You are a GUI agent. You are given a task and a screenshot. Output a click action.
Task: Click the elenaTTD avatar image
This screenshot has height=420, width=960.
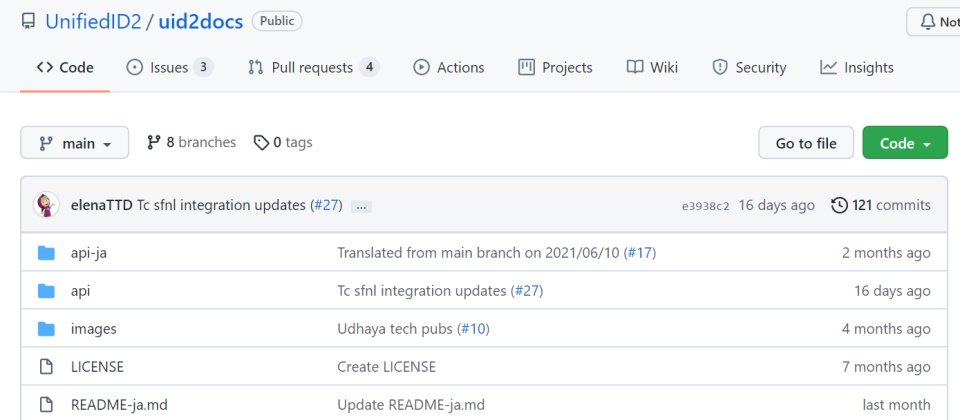(47, 205)
